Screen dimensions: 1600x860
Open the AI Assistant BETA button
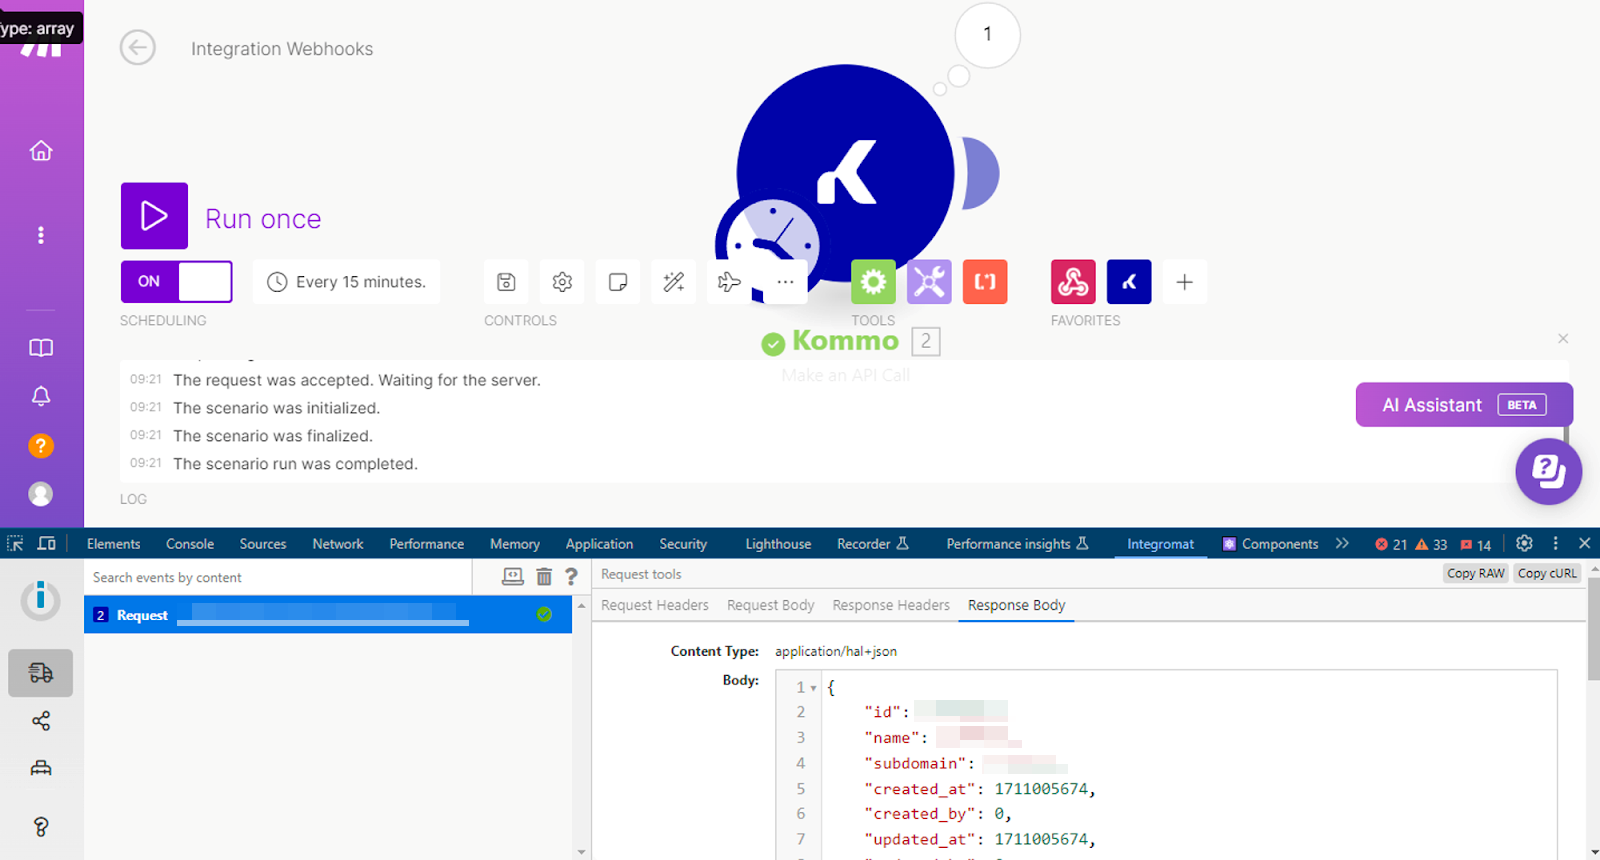(1464, 405)
